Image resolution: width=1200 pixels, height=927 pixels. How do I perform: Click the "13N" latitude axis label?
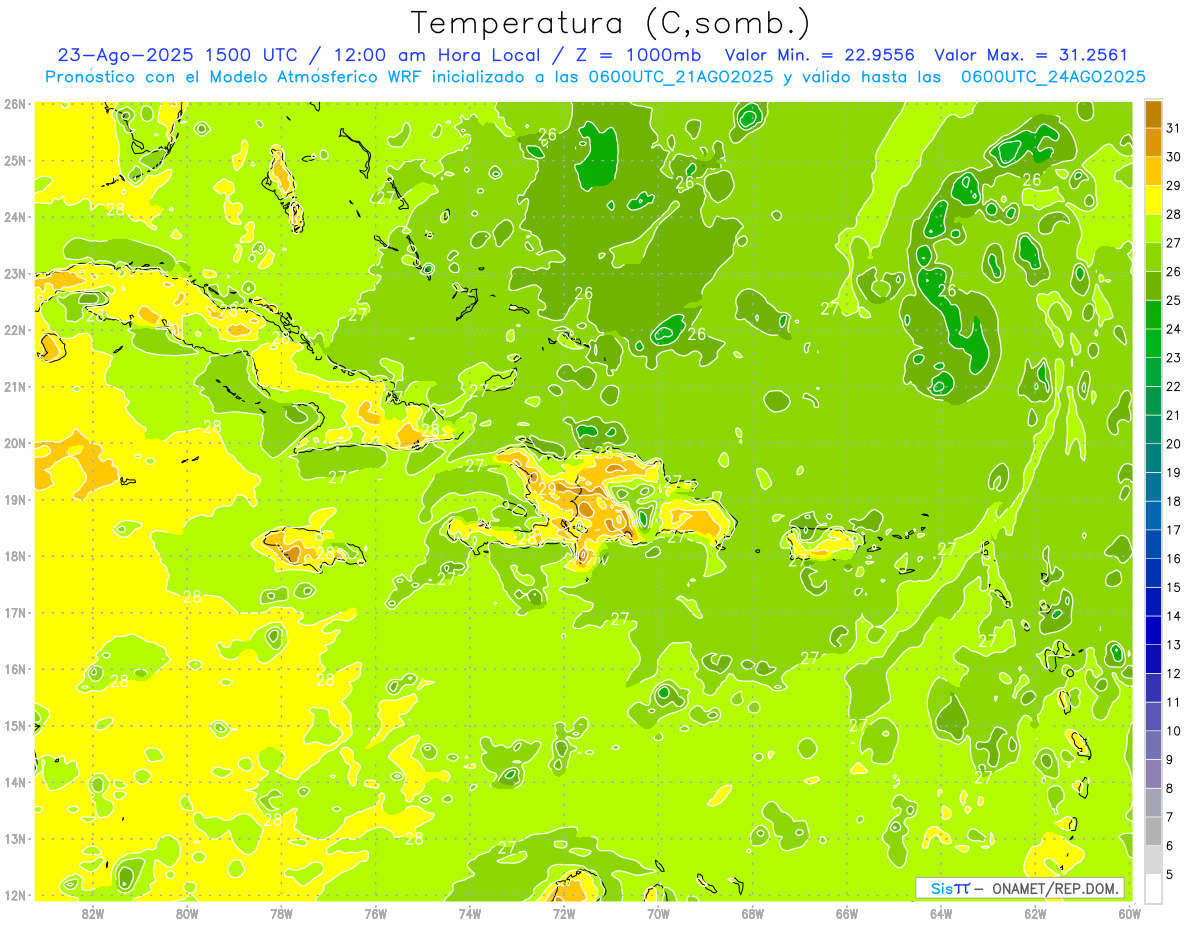(14, 839)
